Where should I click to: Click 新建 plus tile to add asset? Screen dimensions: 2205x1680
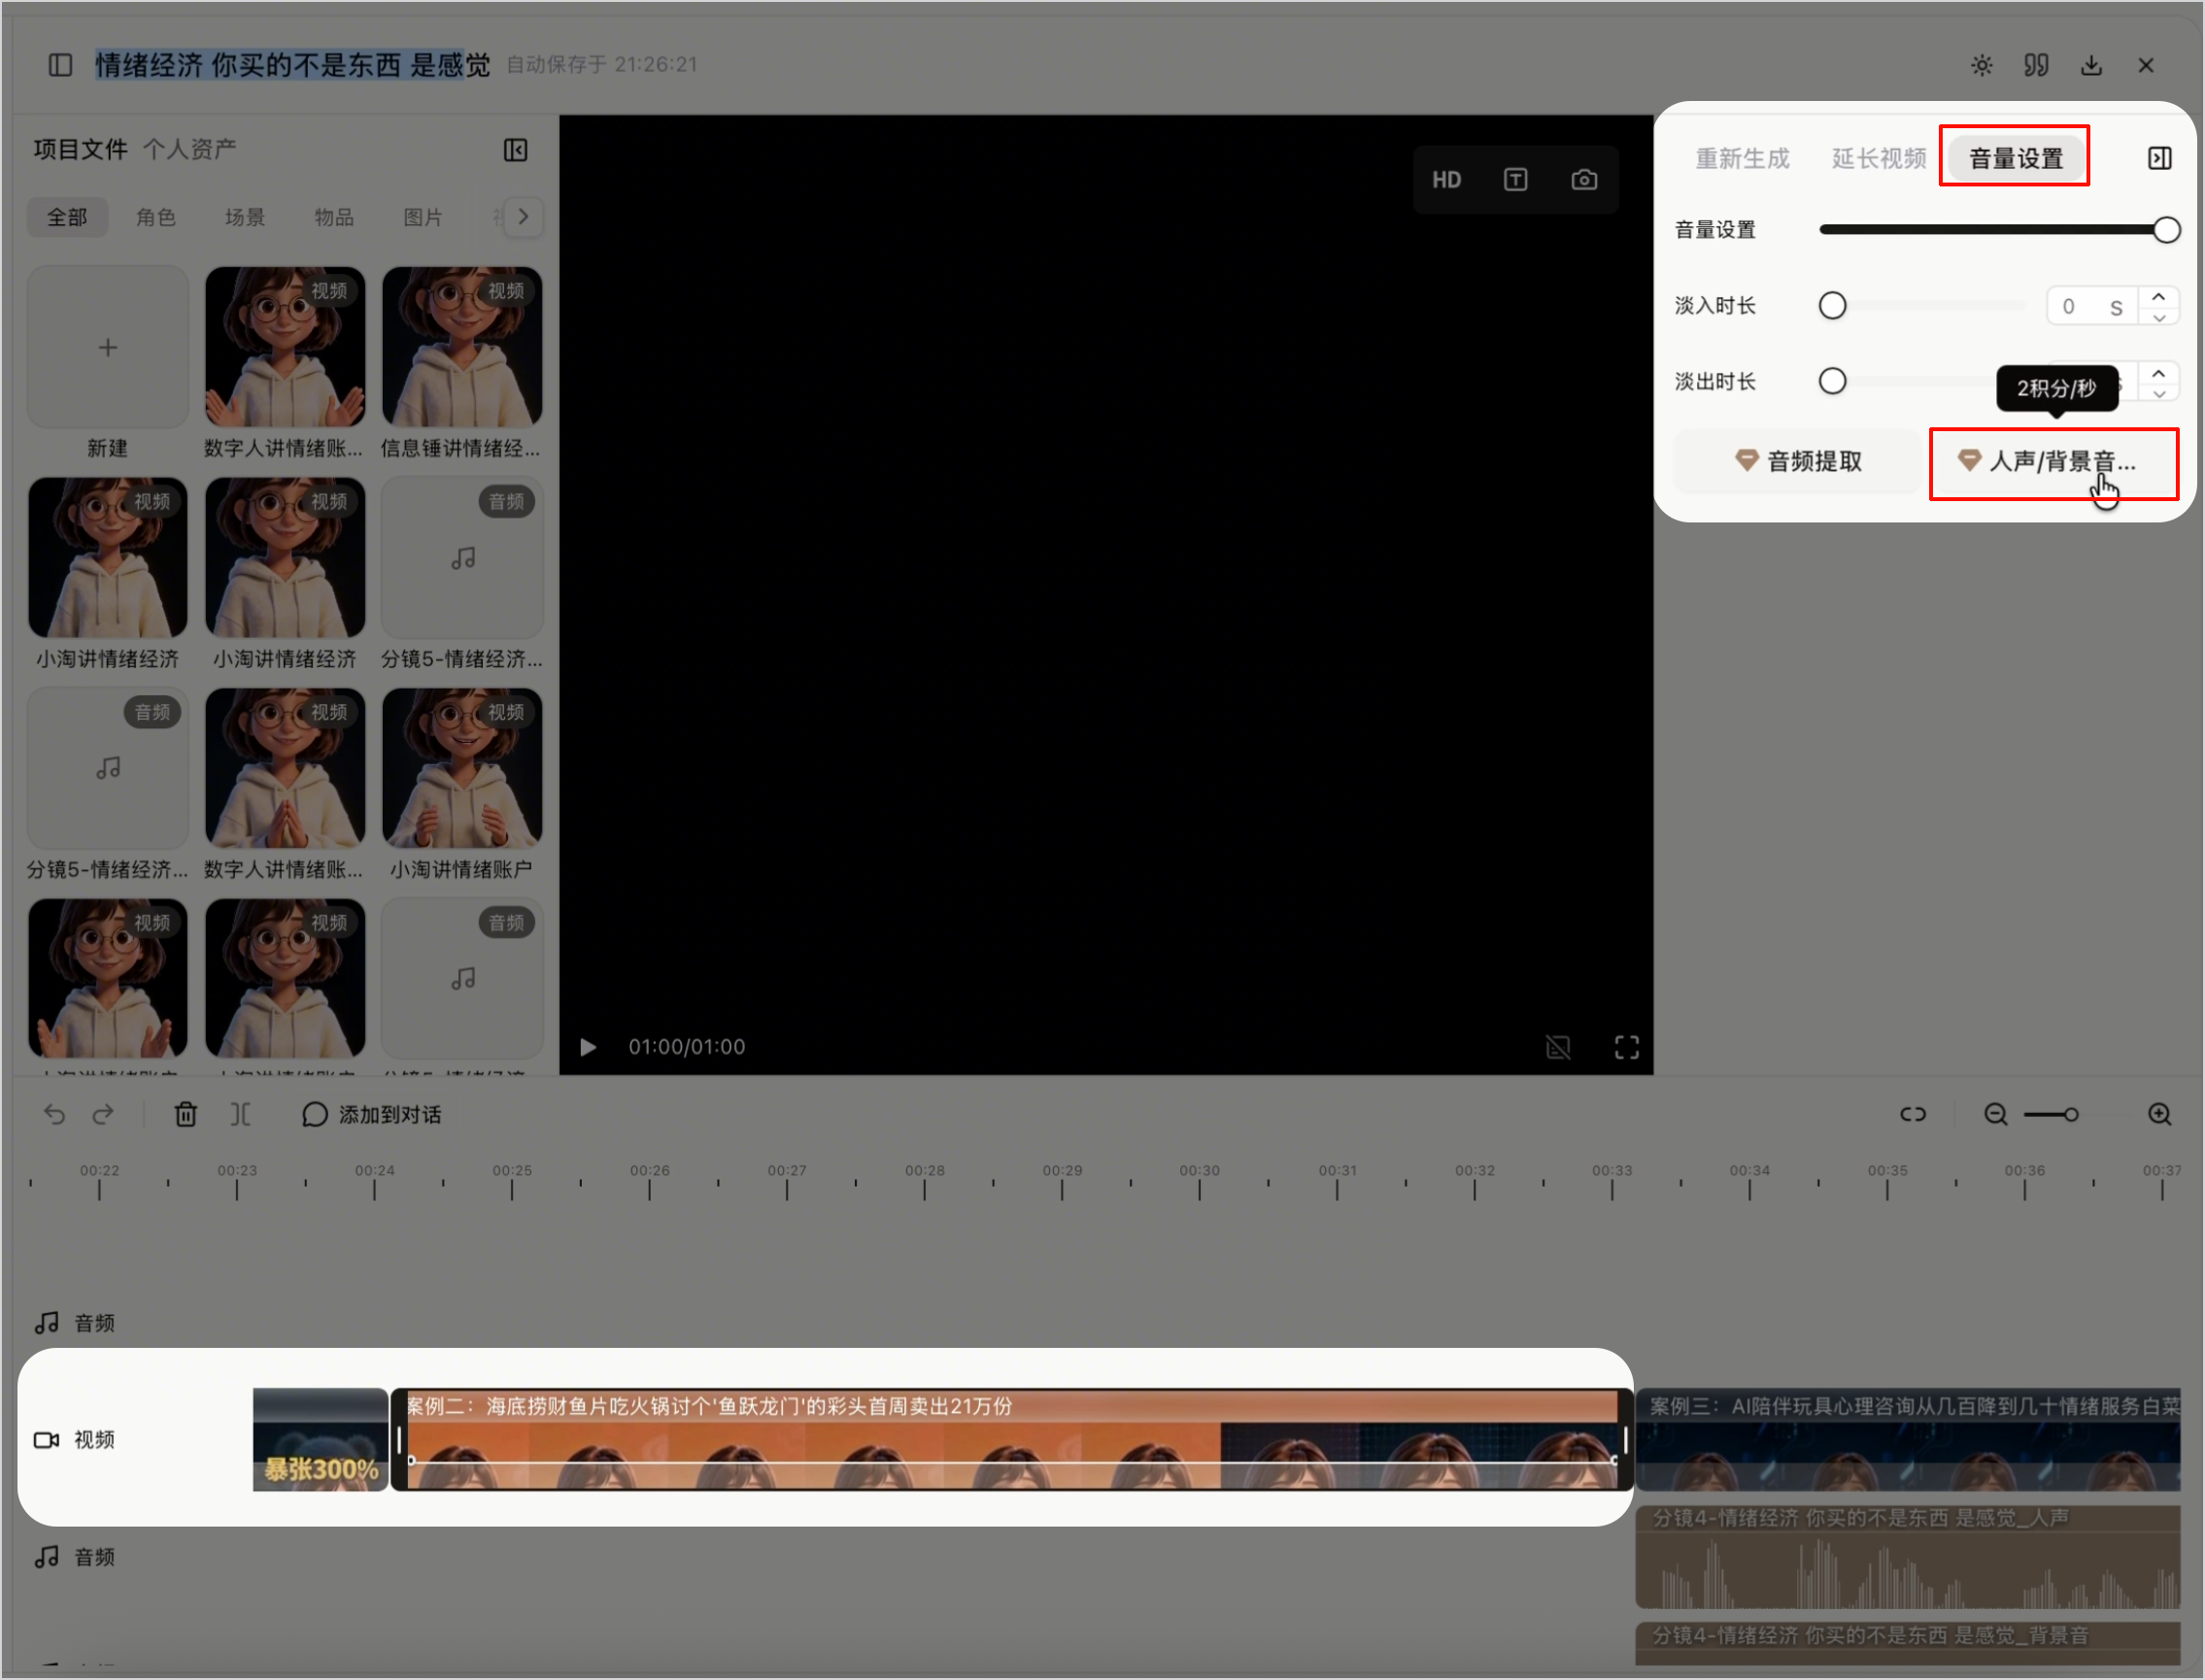tap(108, 347)
